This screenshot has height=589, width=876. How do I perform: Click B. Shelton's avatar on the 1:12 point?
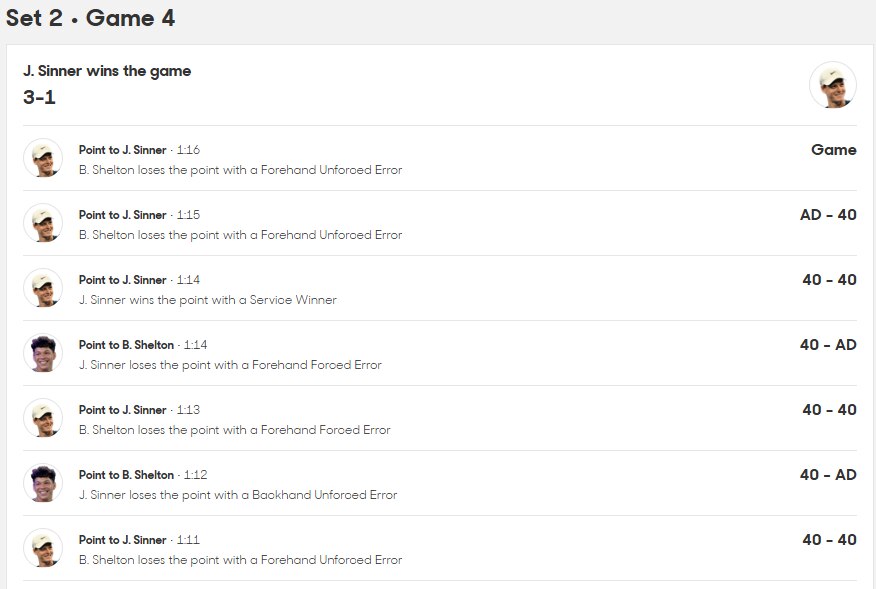43,483
